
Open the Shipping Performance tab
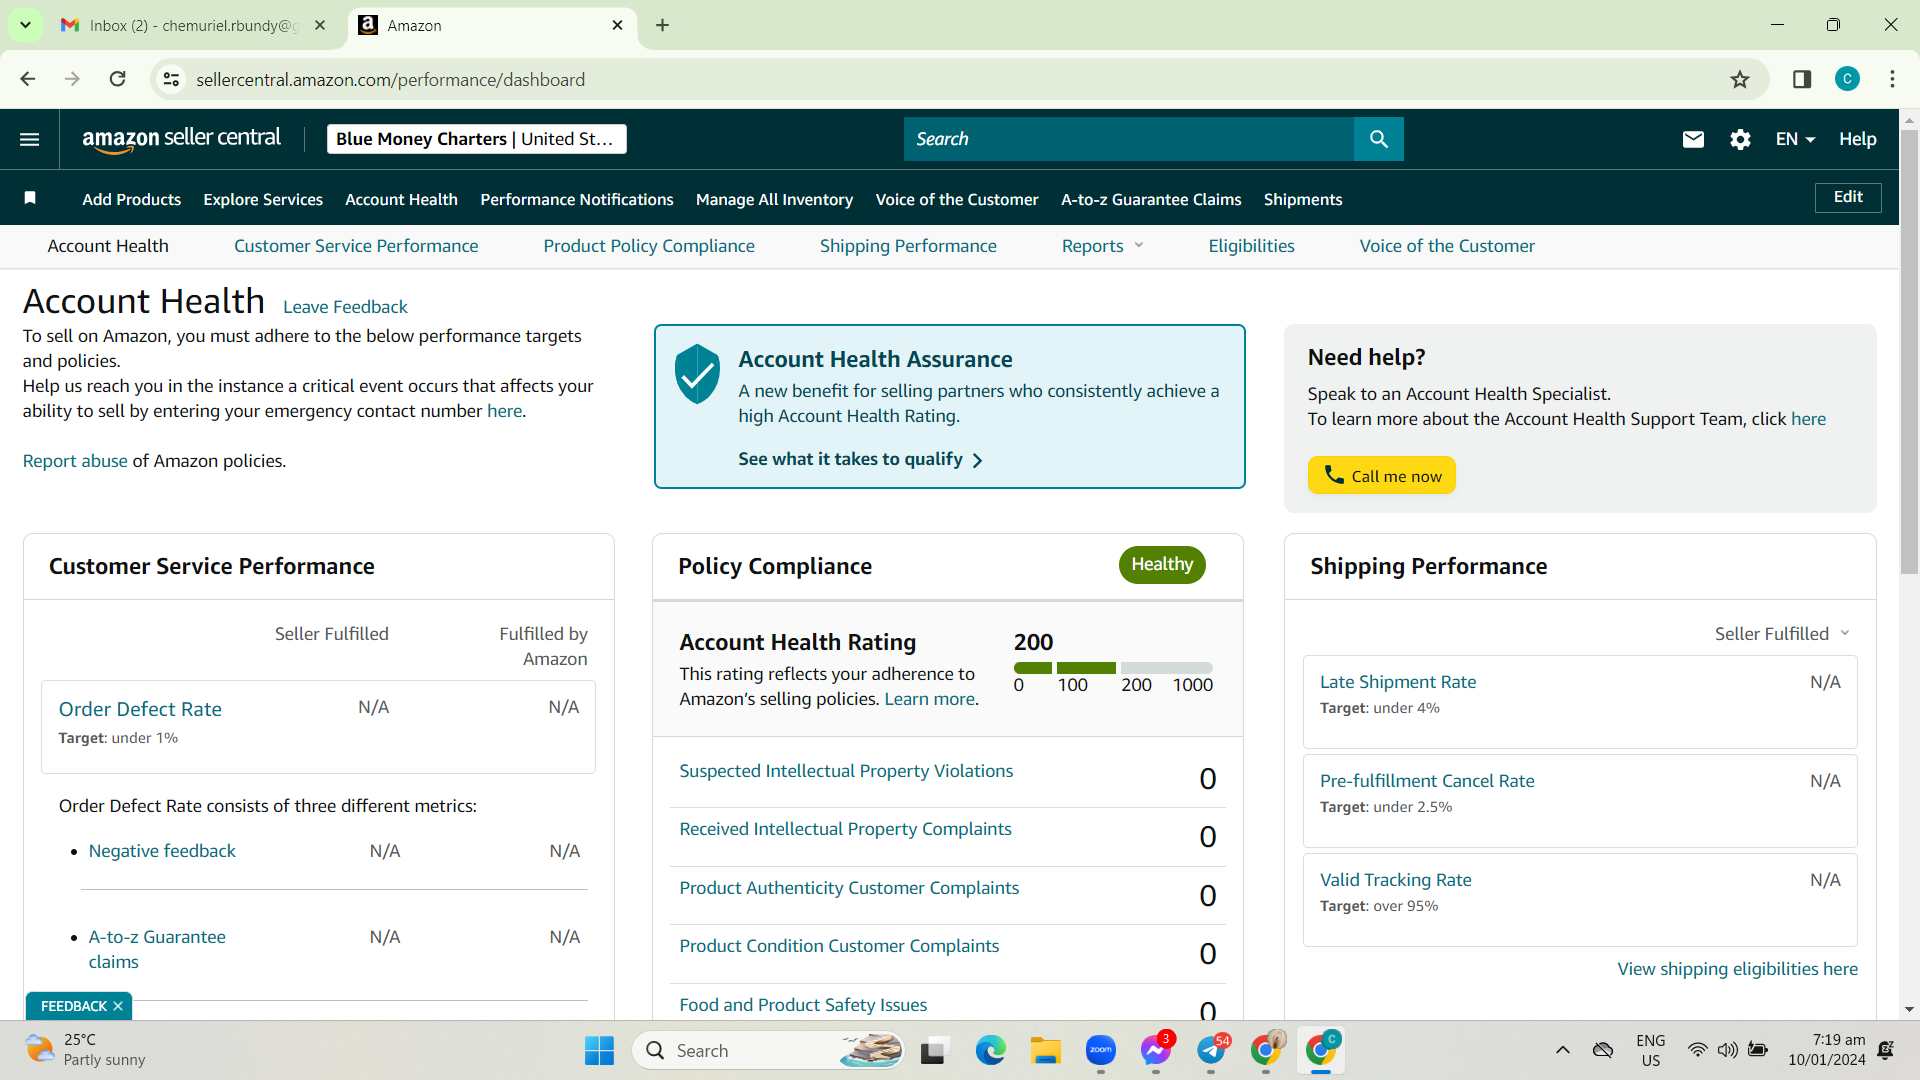pyautogui.click(x=908, y=246)
